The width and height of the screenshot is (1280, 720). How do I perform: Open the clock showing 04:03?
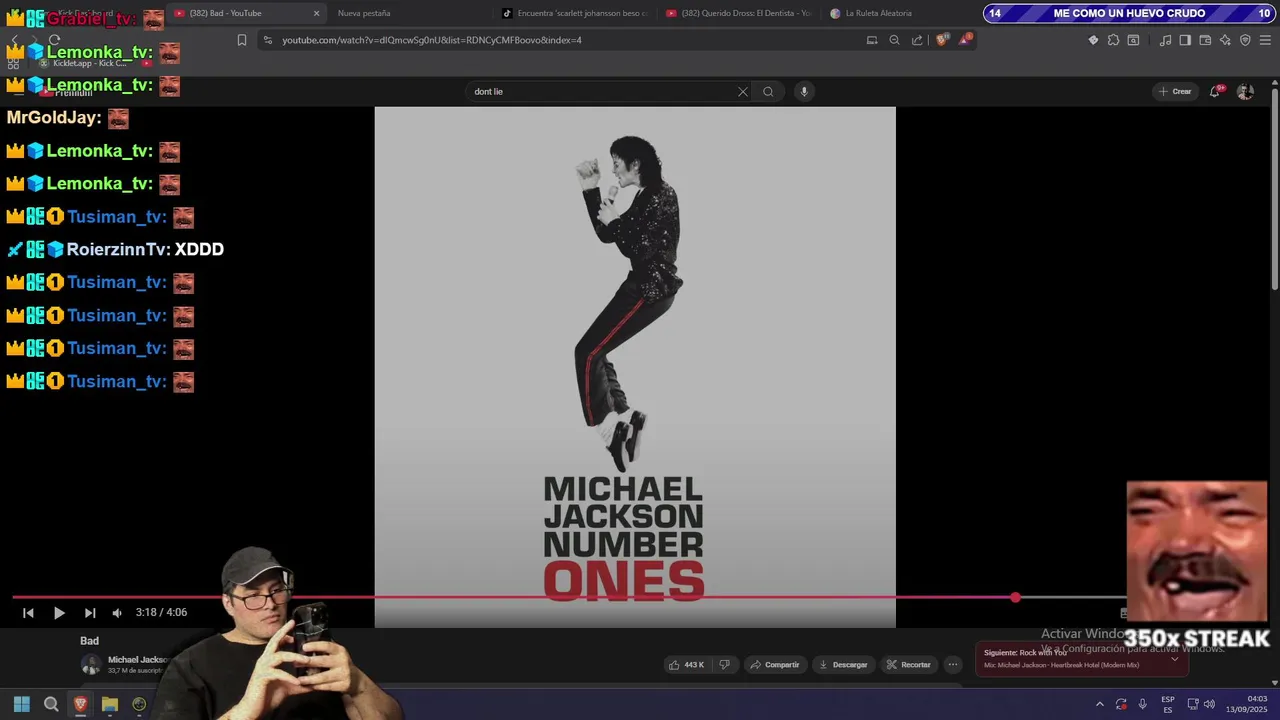tap(1247, 704)
